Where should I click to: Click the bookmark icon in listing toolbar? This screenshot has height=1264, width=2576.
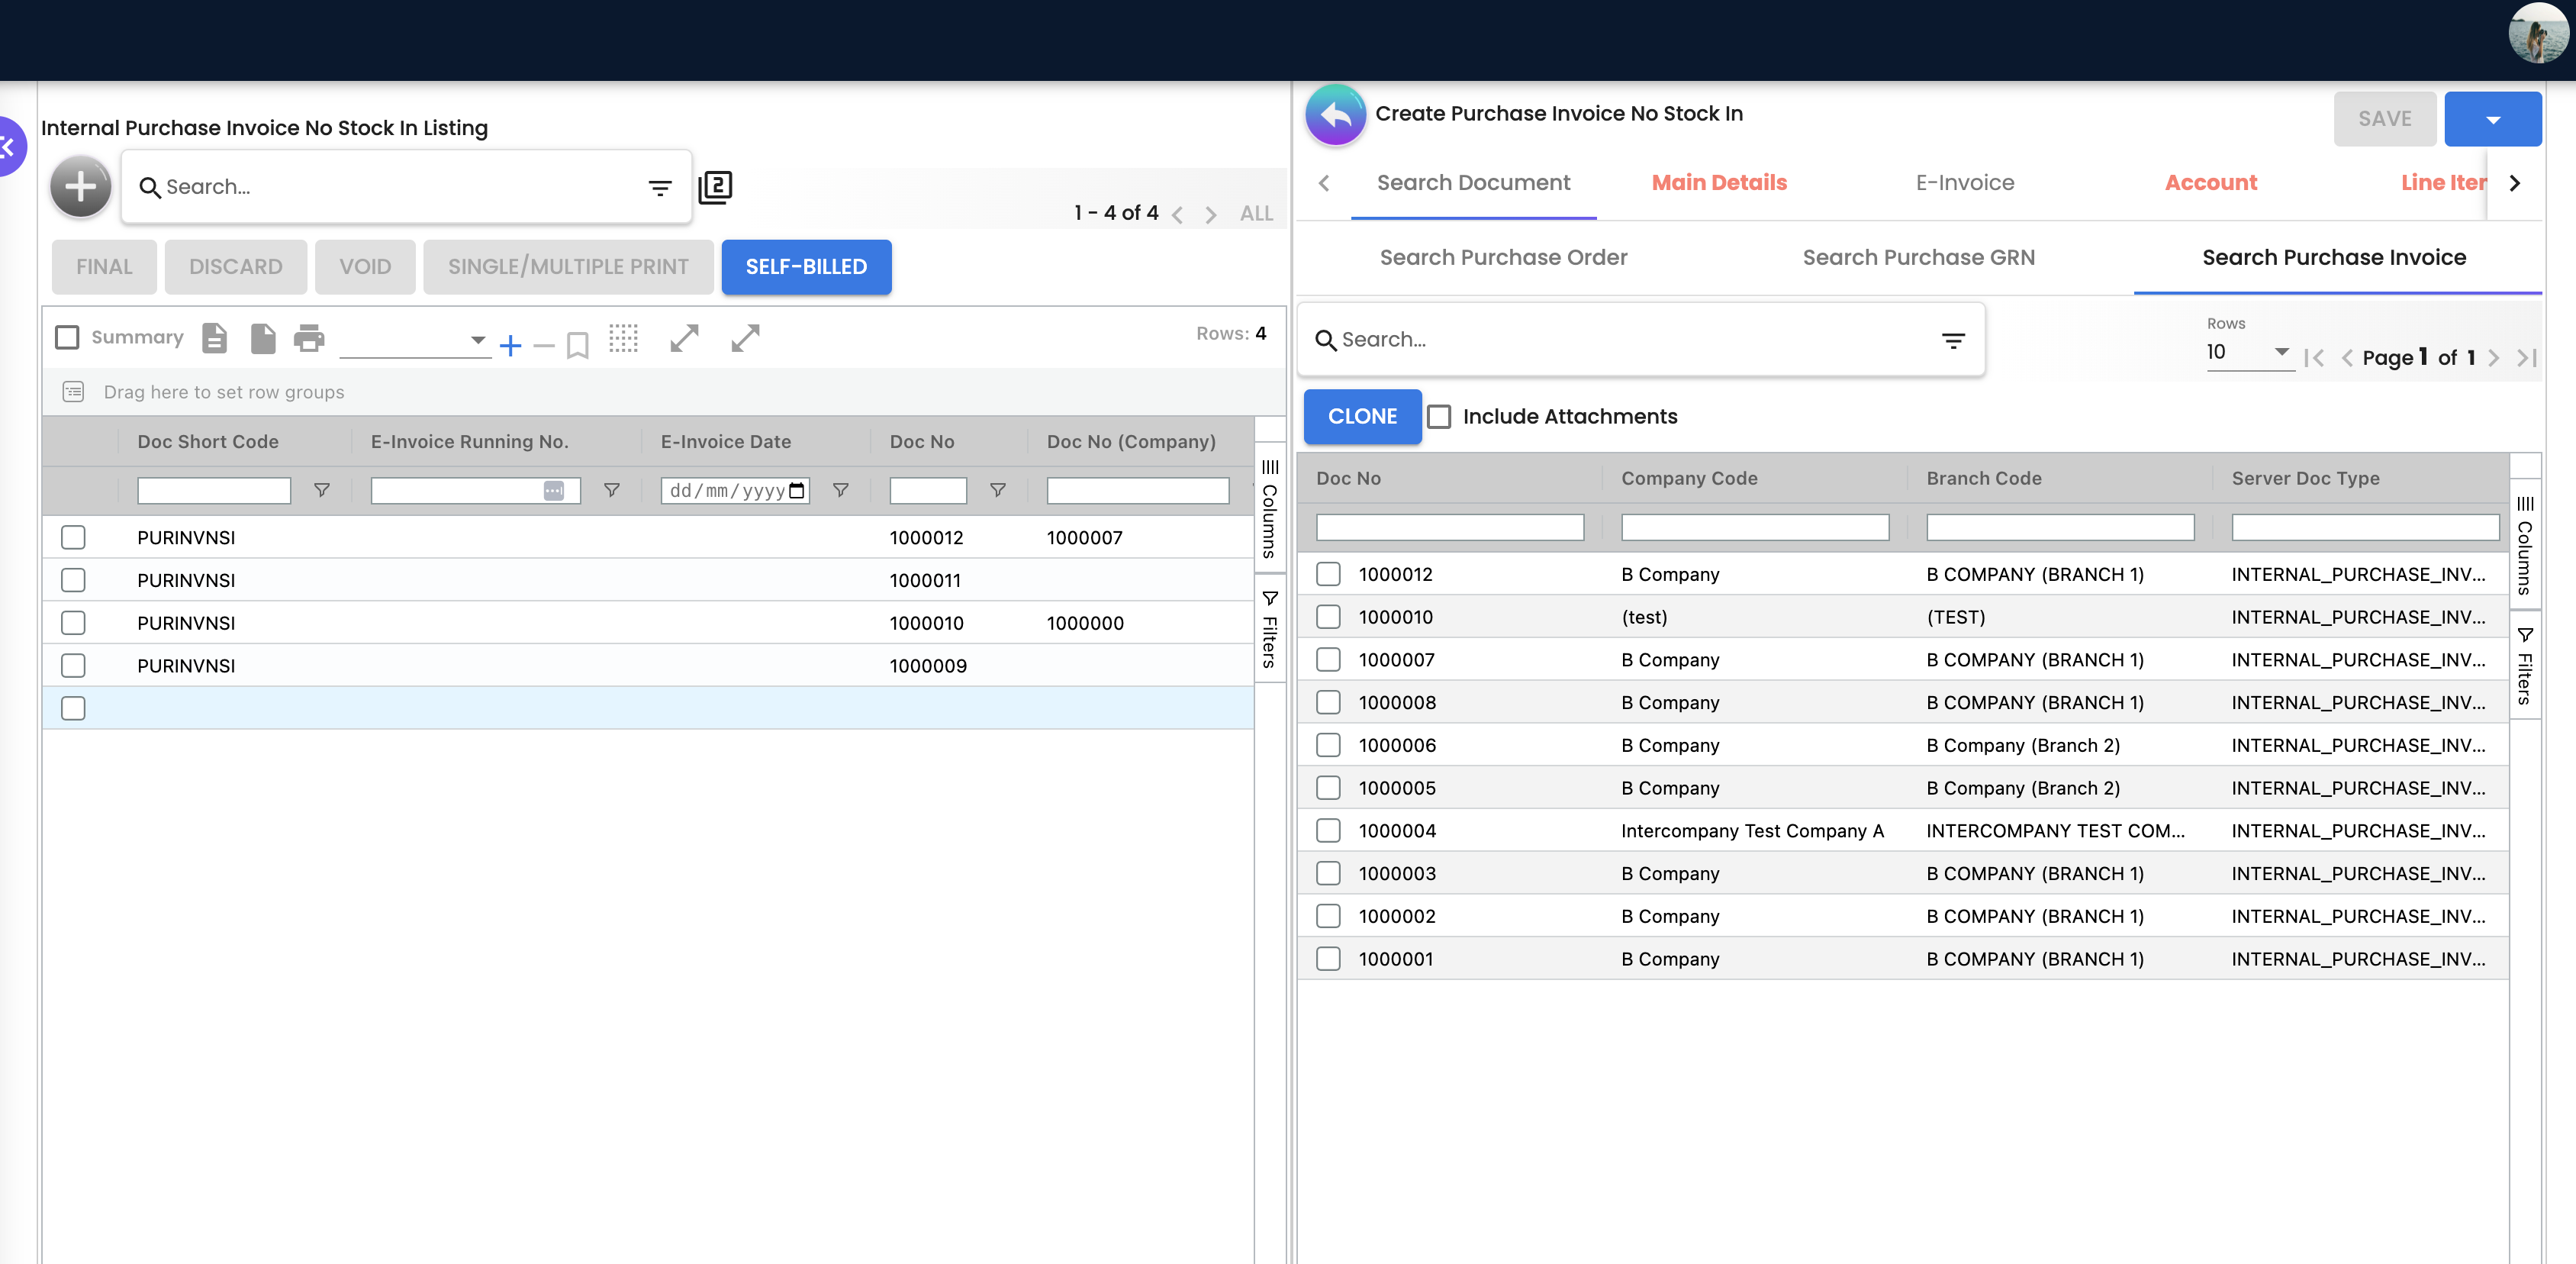pyautogui.click(x=577, y=346)
